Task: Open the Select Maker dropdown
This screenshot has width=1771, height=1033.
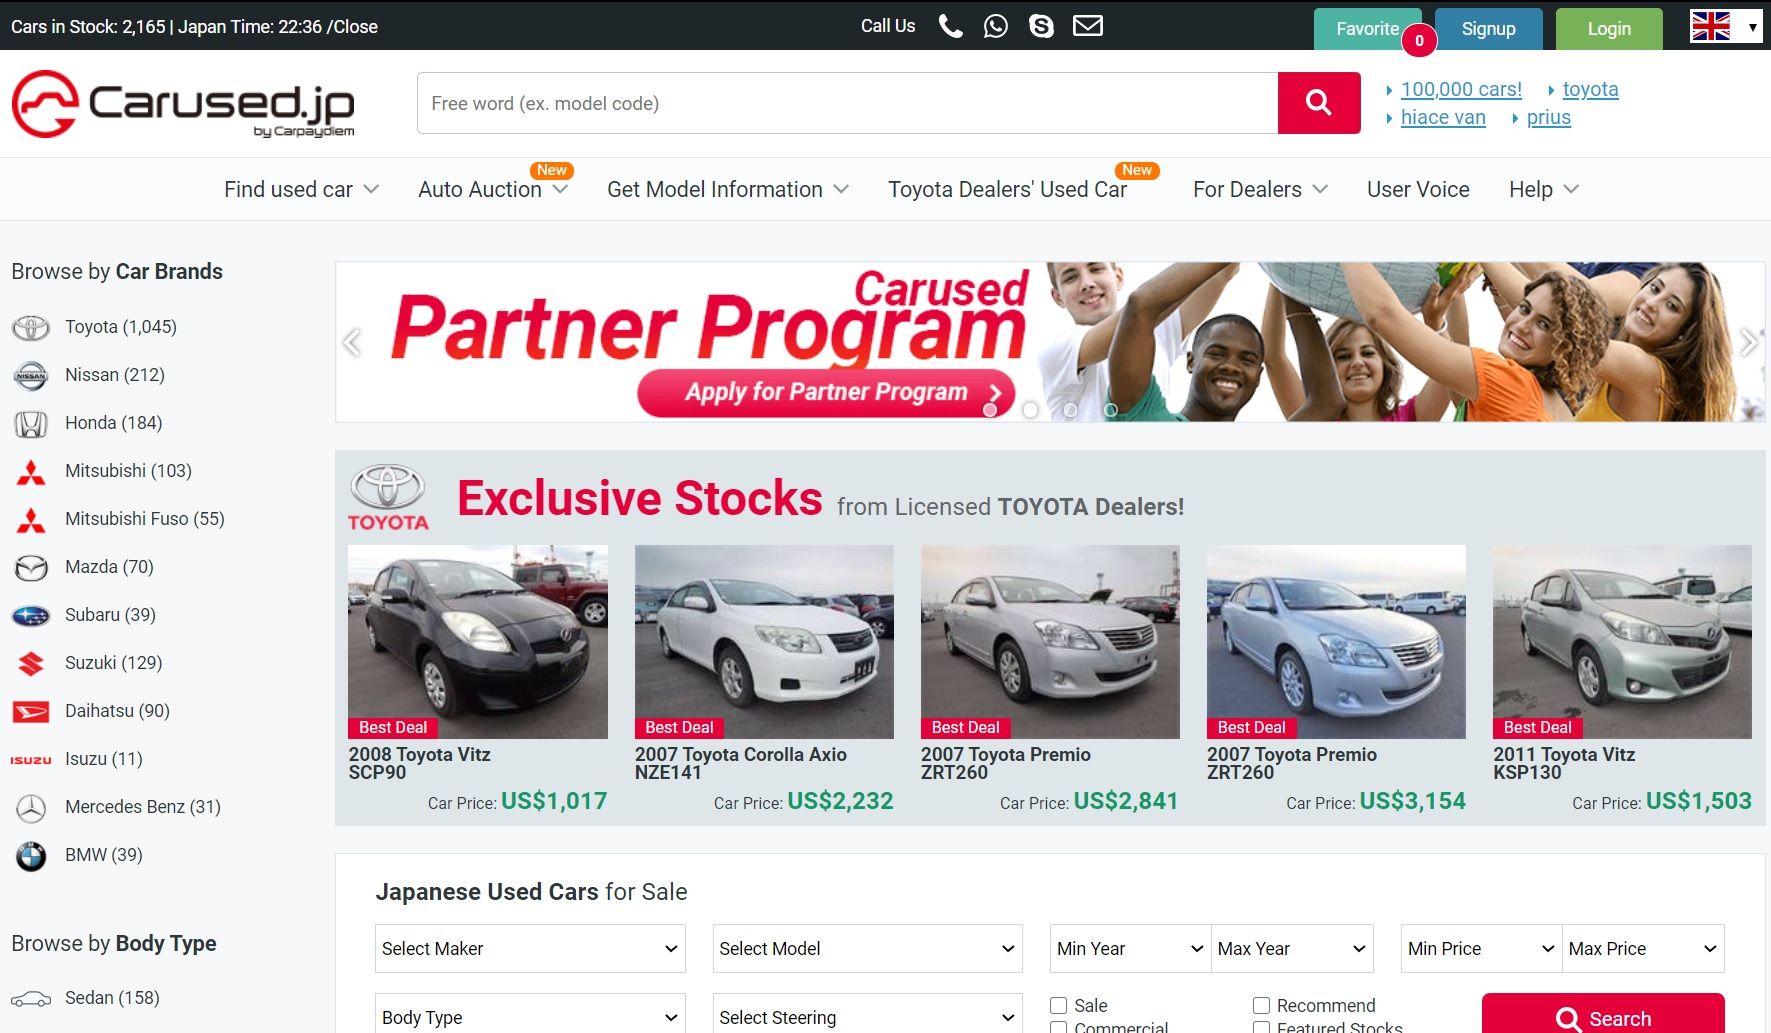Action: pos(530,949)
